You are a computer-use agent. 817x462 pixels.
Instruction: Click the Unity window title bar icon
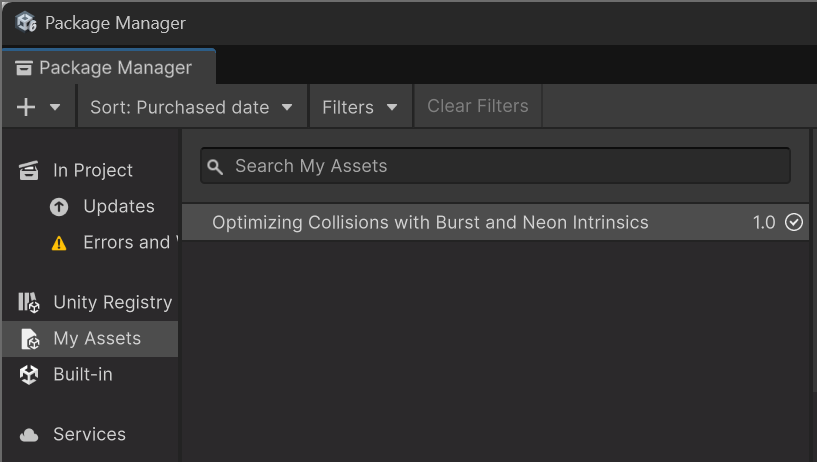(x=26, y=22)
